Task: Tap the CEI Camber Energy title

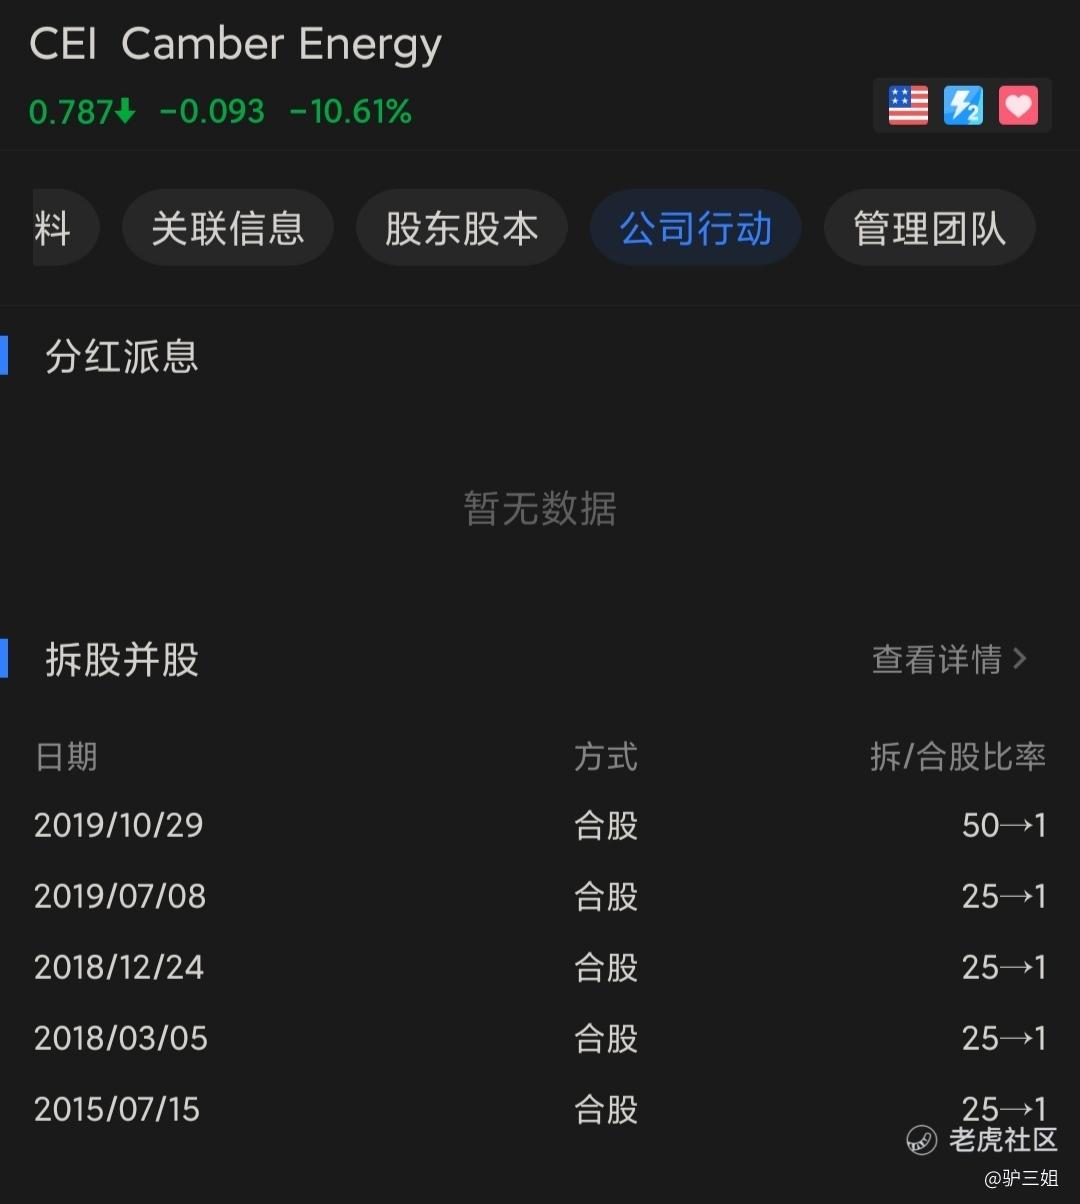Action: pos(236,45)
